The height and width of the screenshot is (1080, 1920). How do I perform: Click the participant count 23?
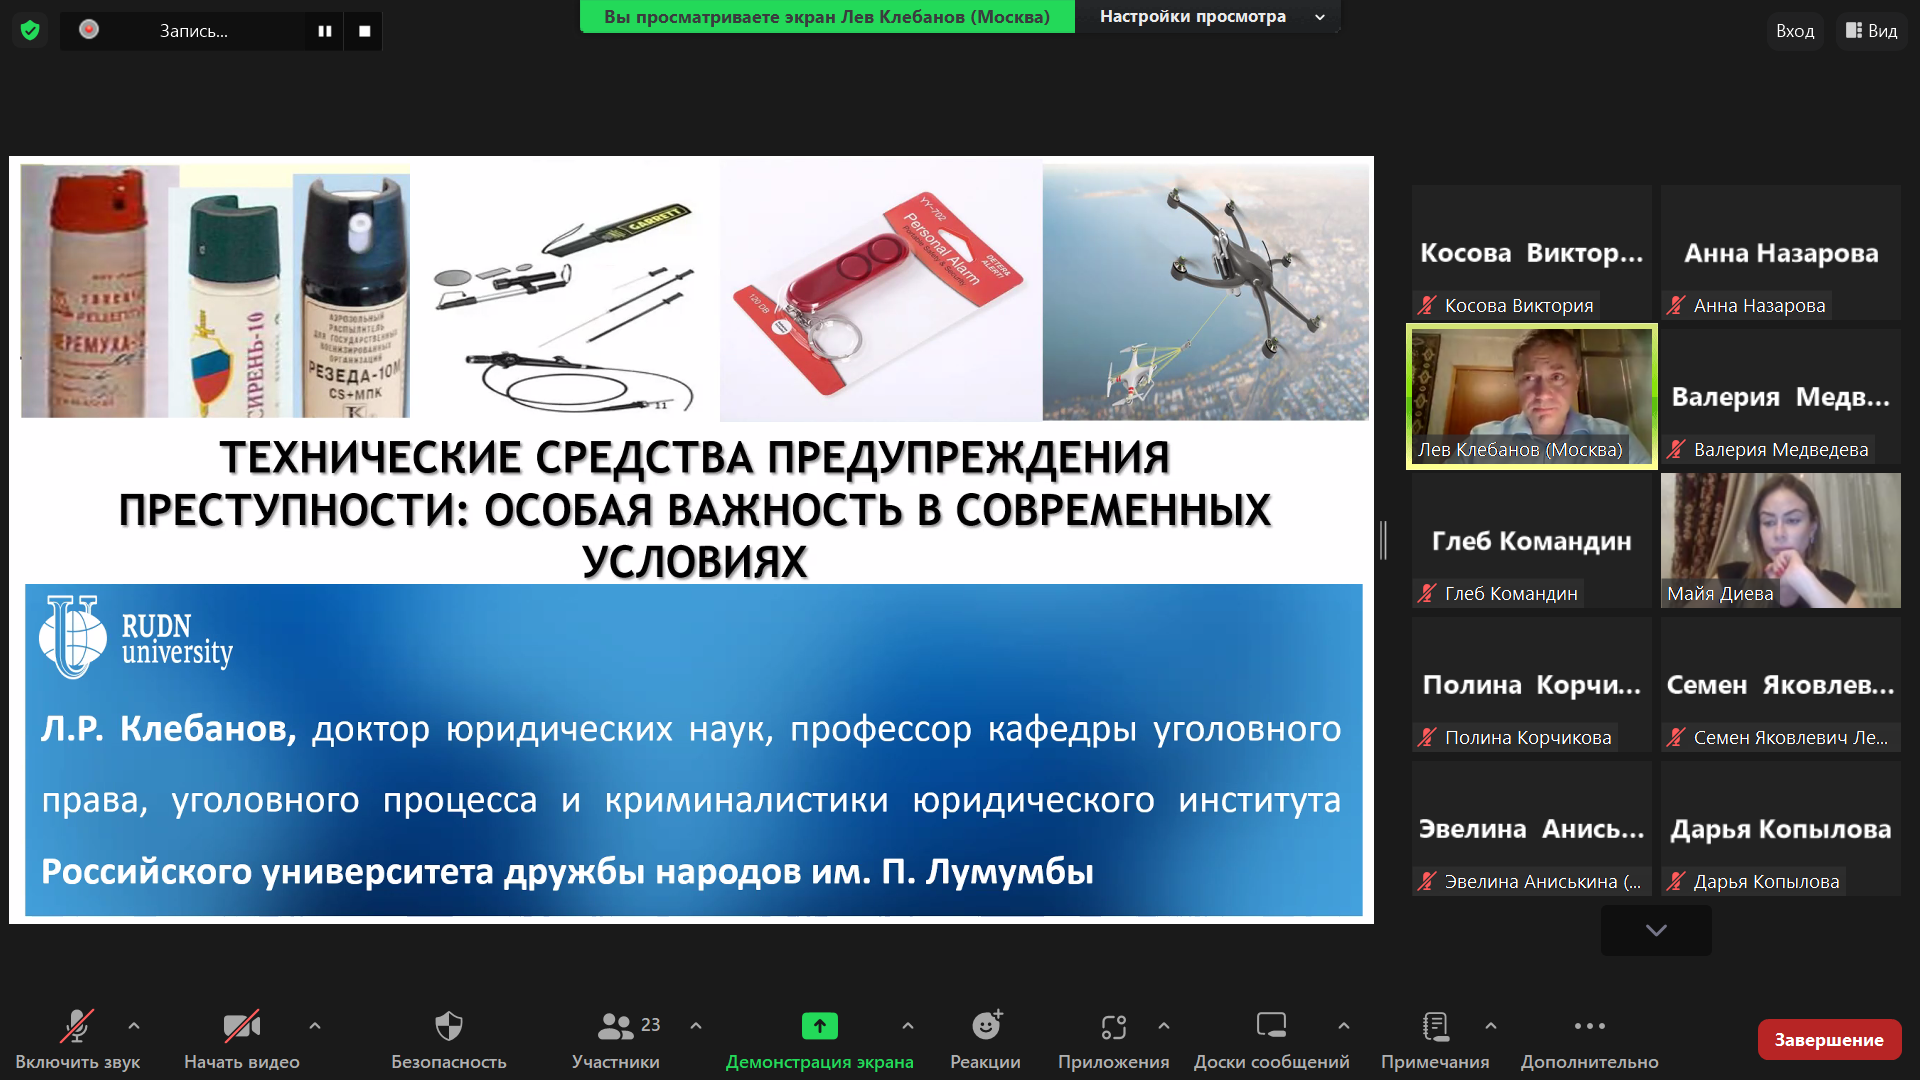click(651, 1025)
